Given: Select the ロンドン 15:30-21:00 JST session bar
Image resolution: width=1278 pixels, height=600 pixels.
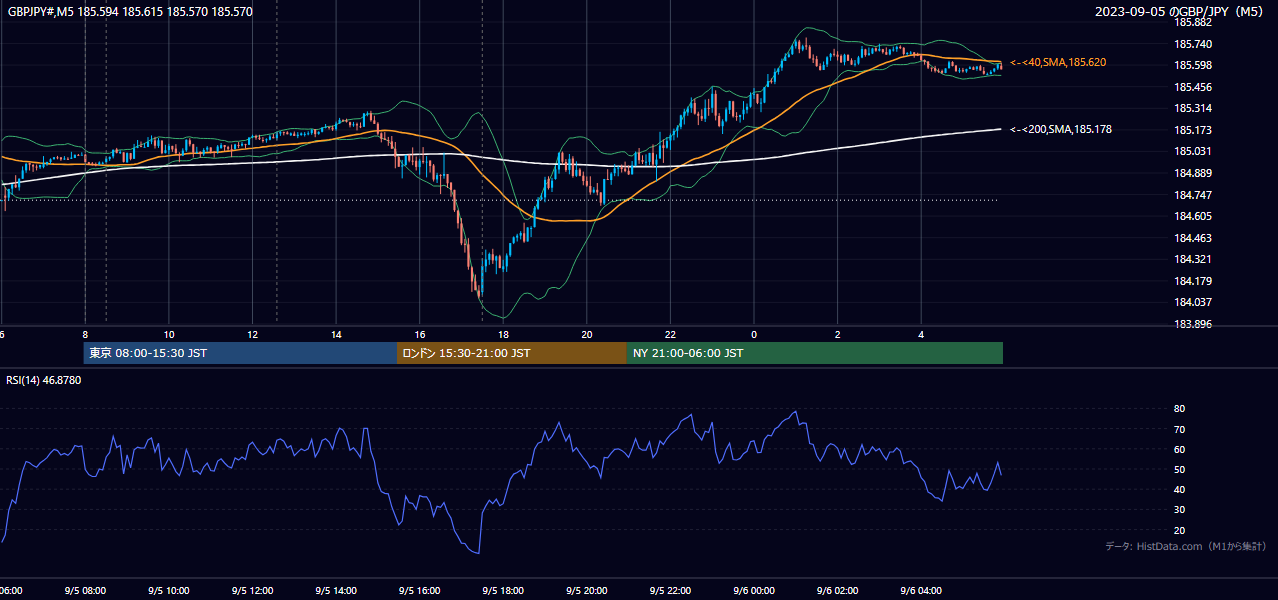Looking at the screenshot, I should (512, 353).
